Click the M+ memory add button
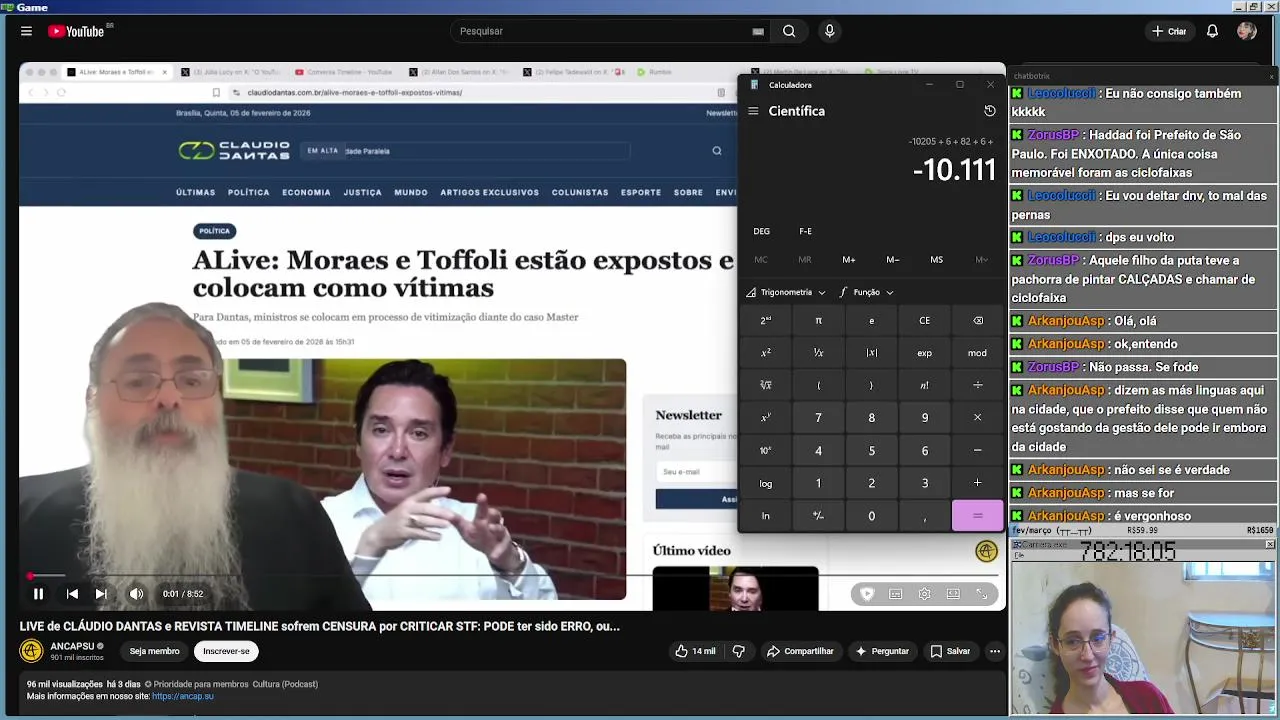Image resolution: width=1280 pixels, height=720 pixels. pyautogui.click(x=849, y=260)
